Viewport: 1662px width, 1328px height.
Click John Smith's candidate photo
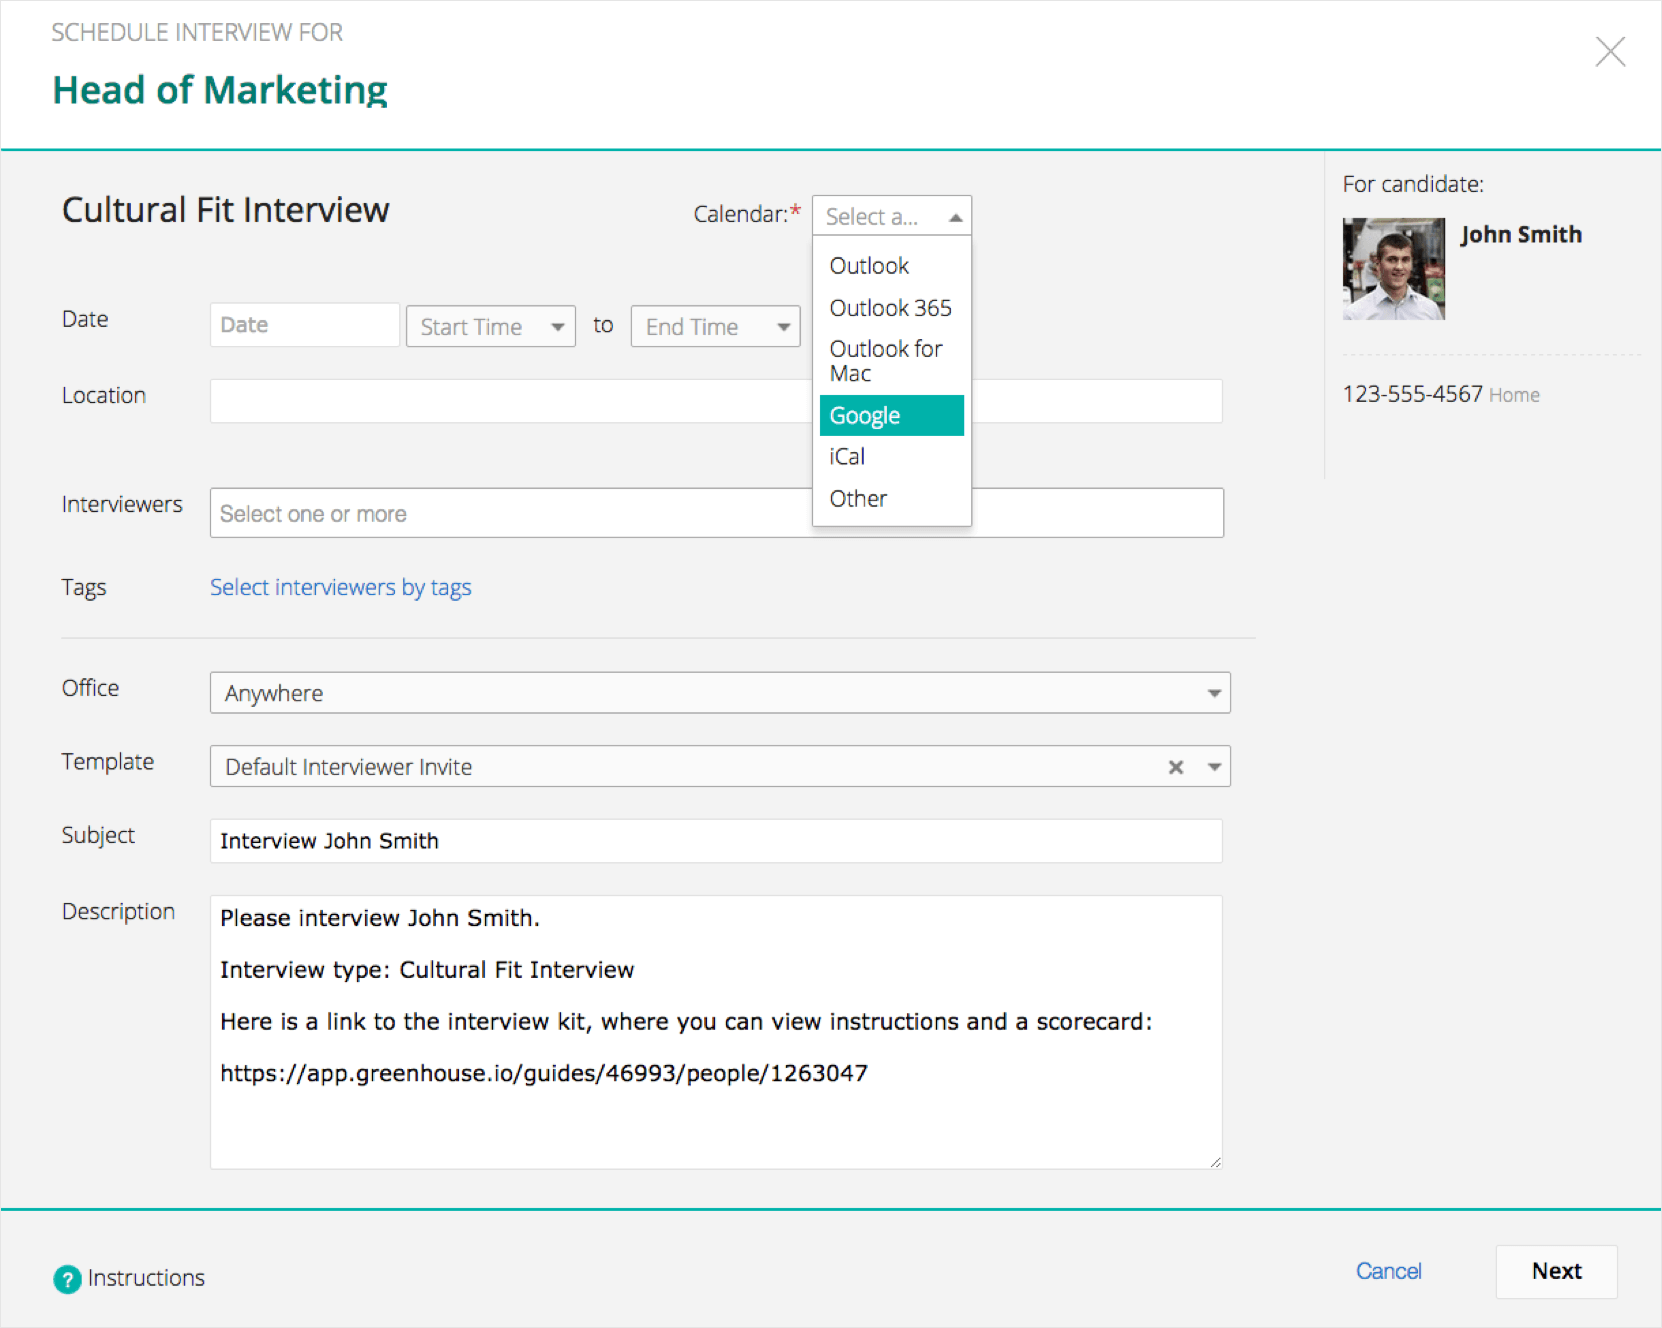(1393, 269)
